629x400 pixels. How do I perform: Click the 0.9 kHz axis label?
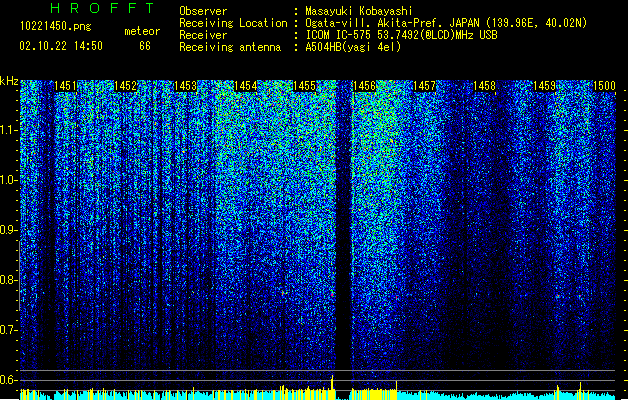[x=9, y=230]
